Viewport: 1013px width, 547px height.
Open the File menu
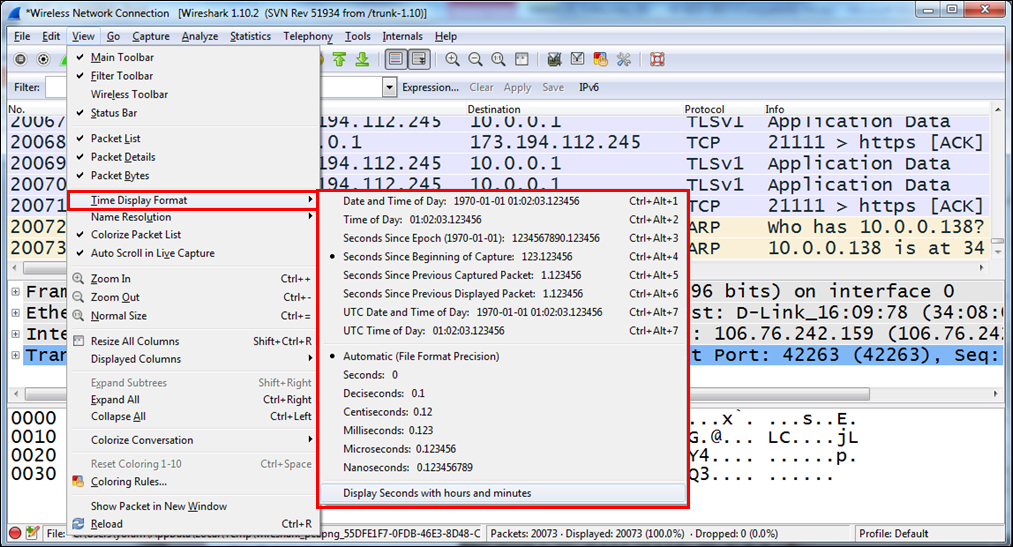[x=22, y=36]
